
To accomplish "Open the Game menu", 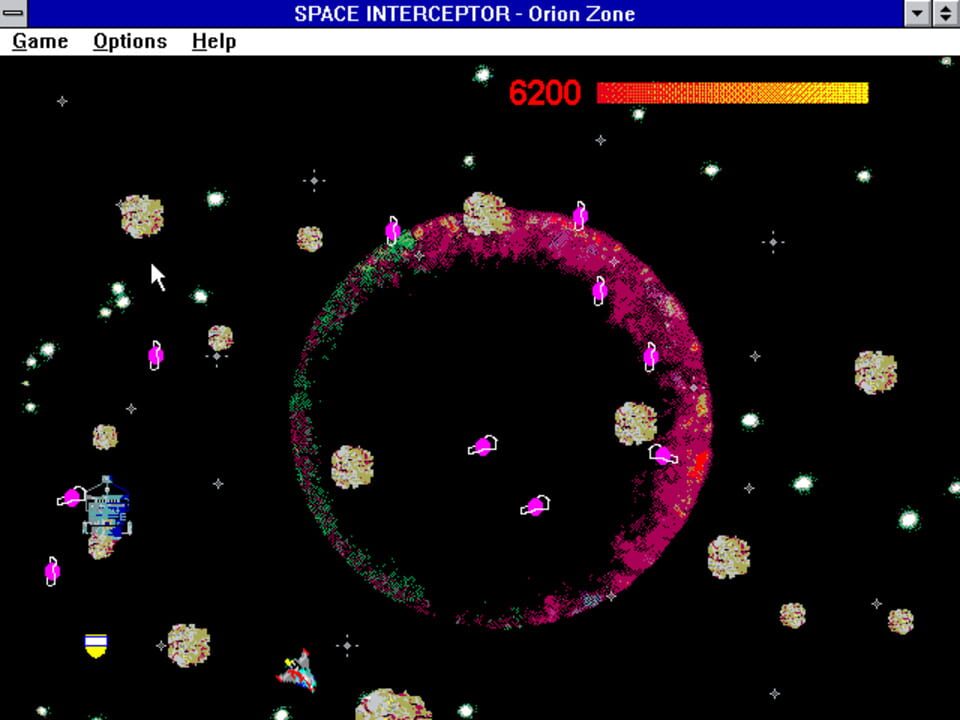I will [39, 41].
